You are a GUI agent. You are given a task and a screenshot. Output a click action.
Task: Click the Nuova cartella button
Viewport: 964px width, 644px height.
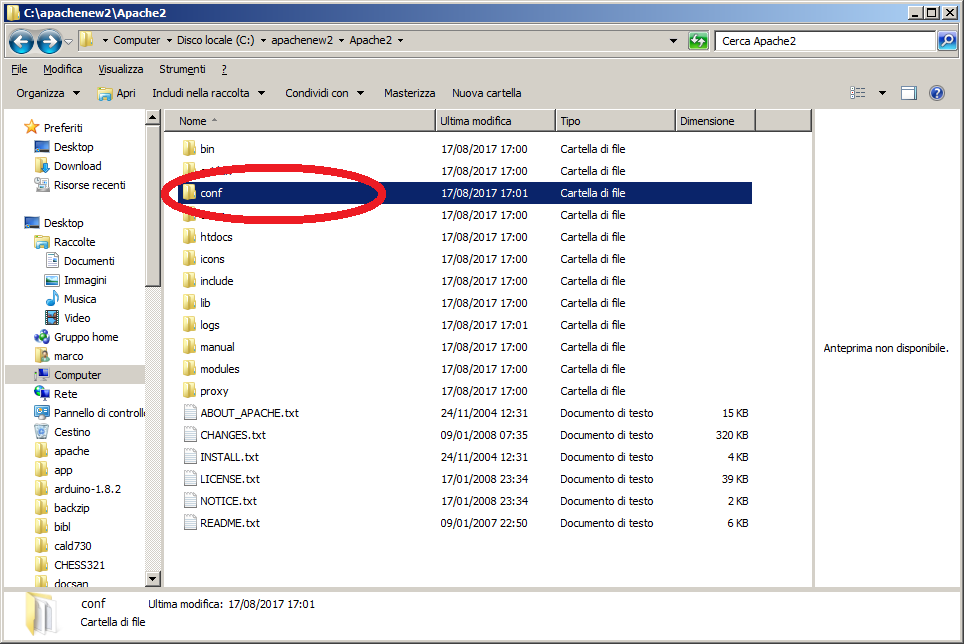[x=486, y=93]
